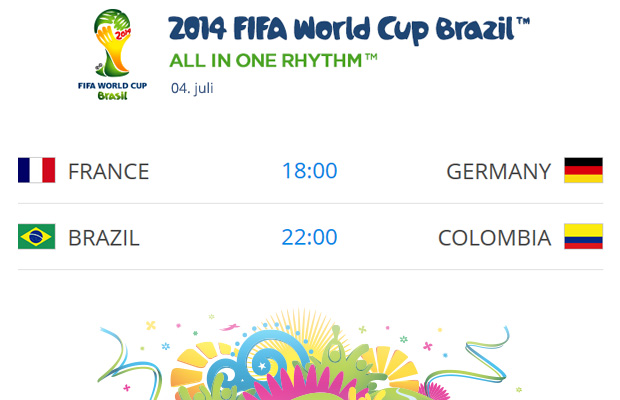Select the GERMANY team name

[498, 171]
